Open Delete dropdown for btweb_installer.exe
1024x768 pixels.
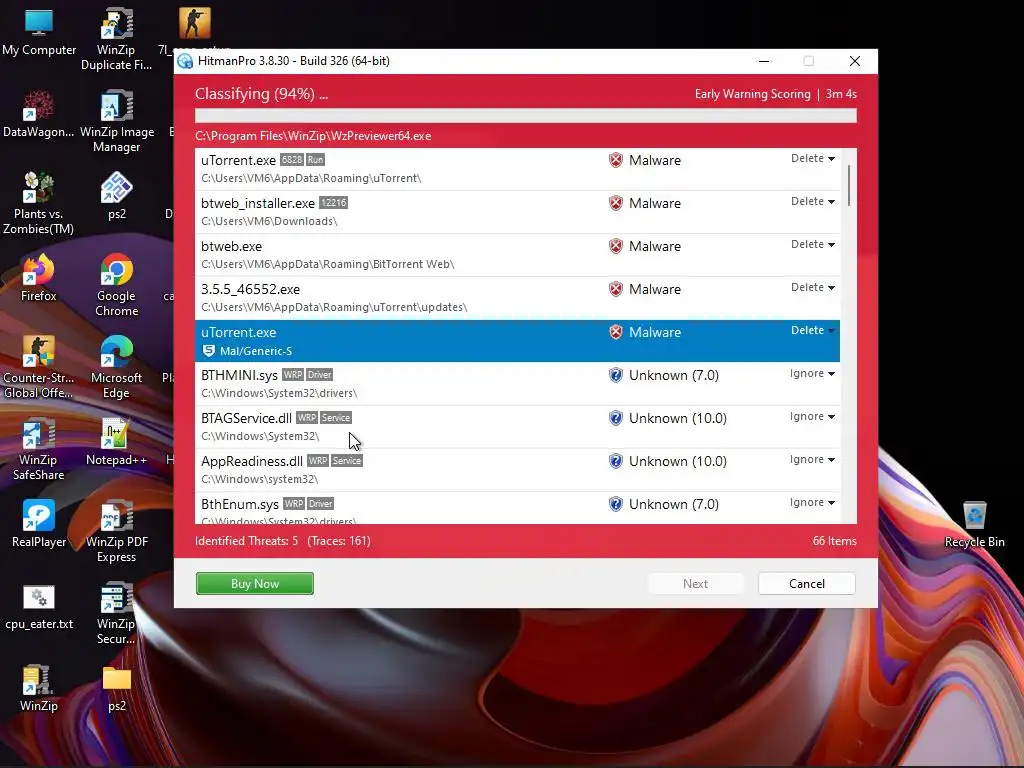click(x=812, y=201)
